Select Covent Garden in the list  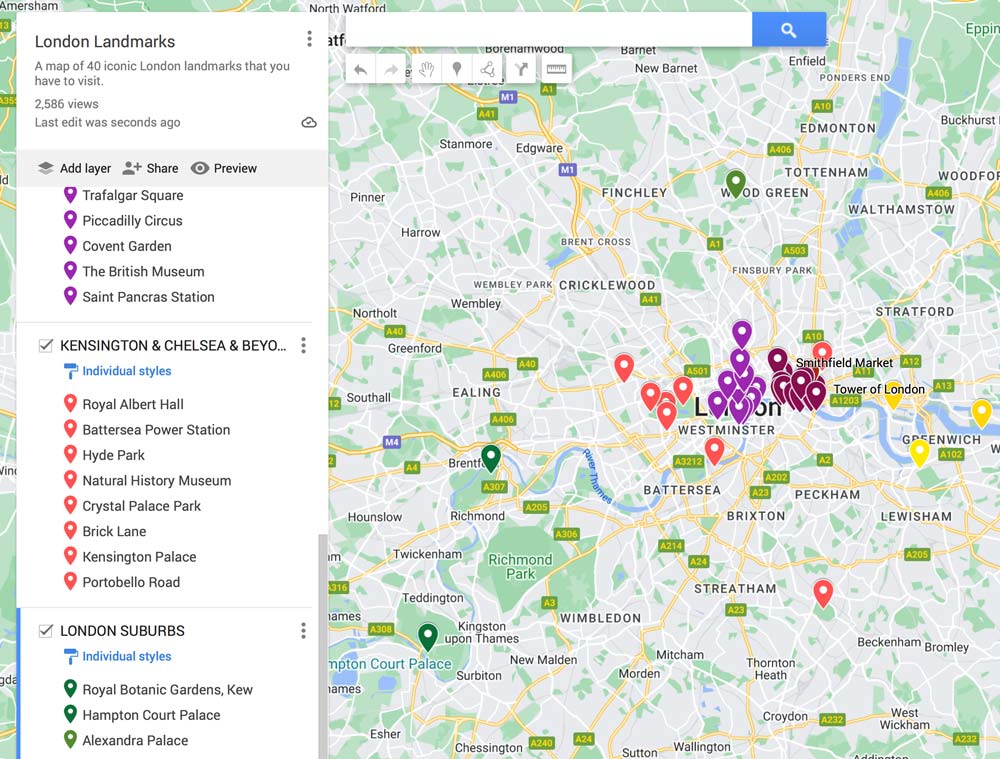coord(127,246)
